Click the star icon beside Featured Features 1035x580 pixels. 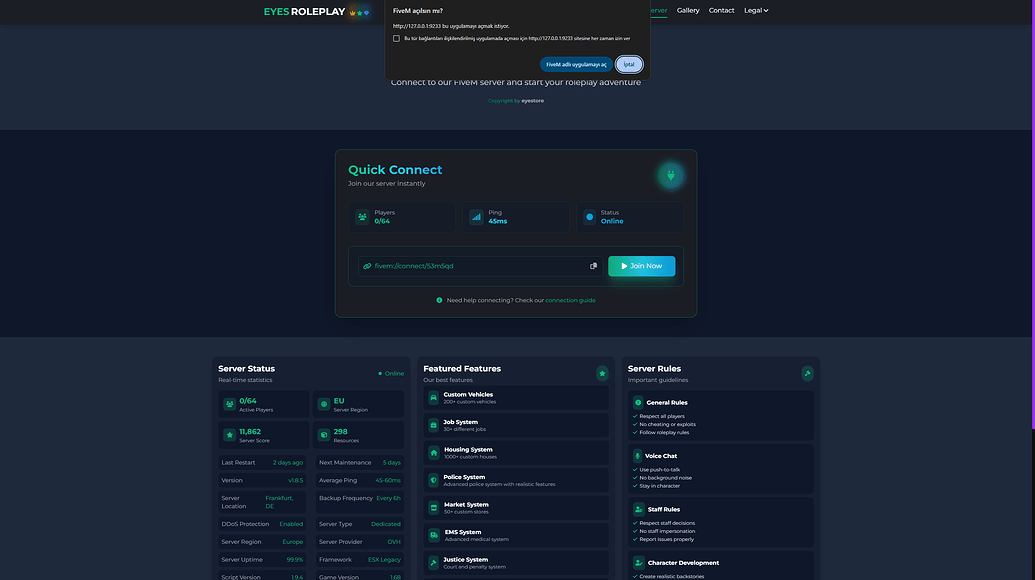pyautogui.click(x=600, y=371)
